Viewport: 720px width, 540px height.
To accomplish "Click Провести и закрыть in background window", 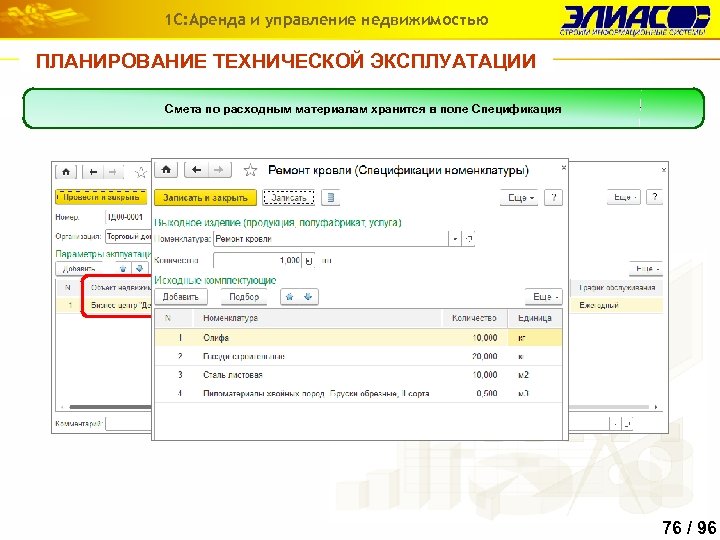I will (x=101, y=197).
